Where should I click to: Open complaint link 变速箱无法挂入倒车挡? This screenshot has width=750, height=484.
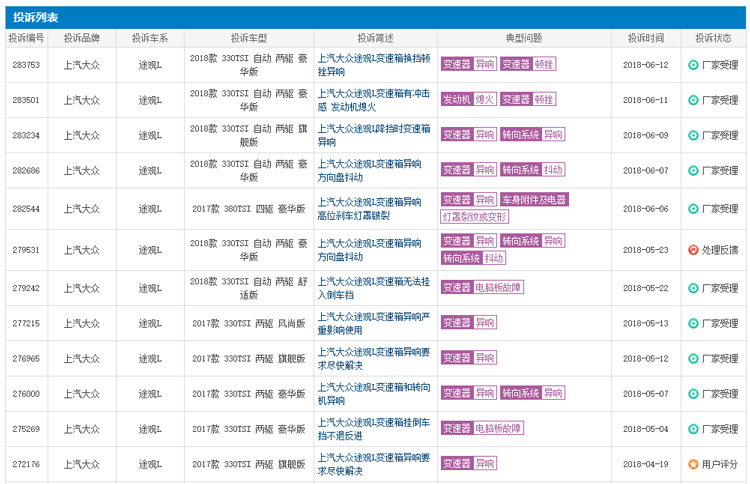click(x=374, y=288)
